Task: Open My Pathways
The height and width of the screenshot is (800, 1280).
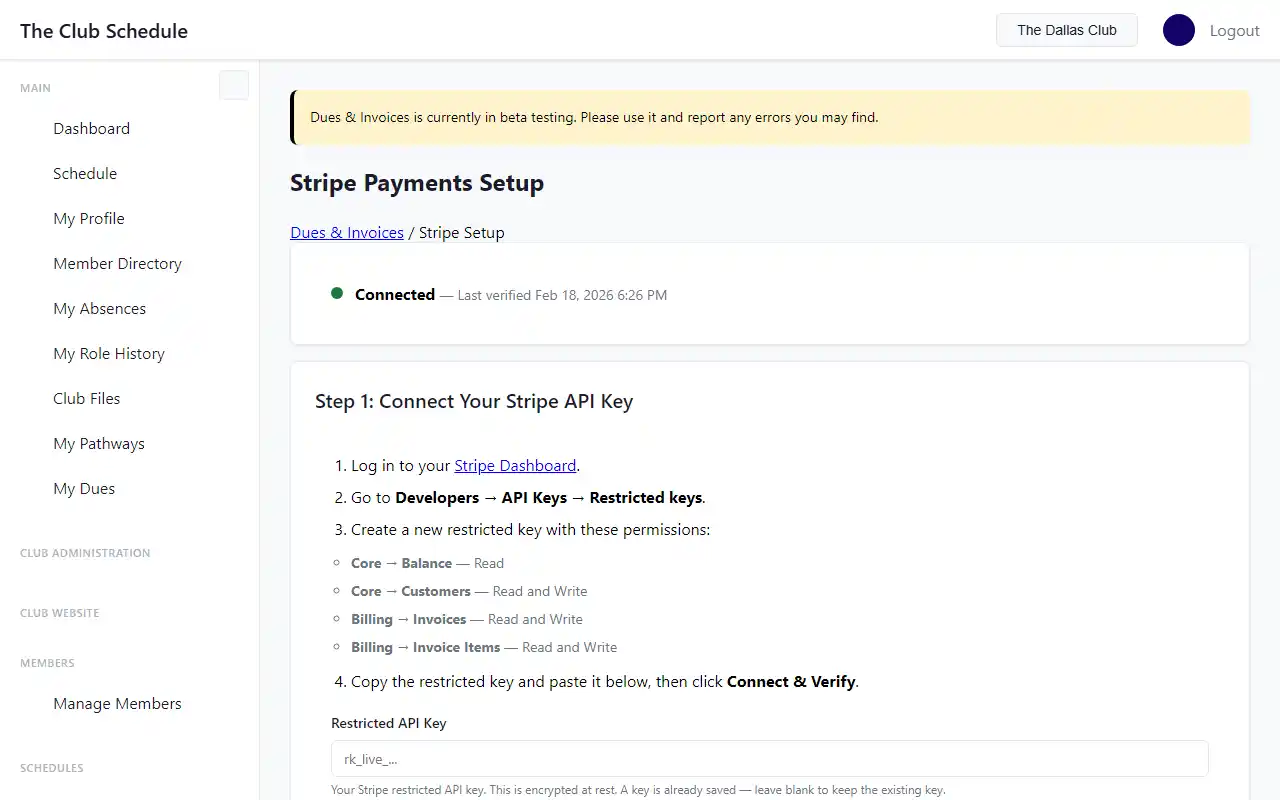Action: tap(98, 443)
